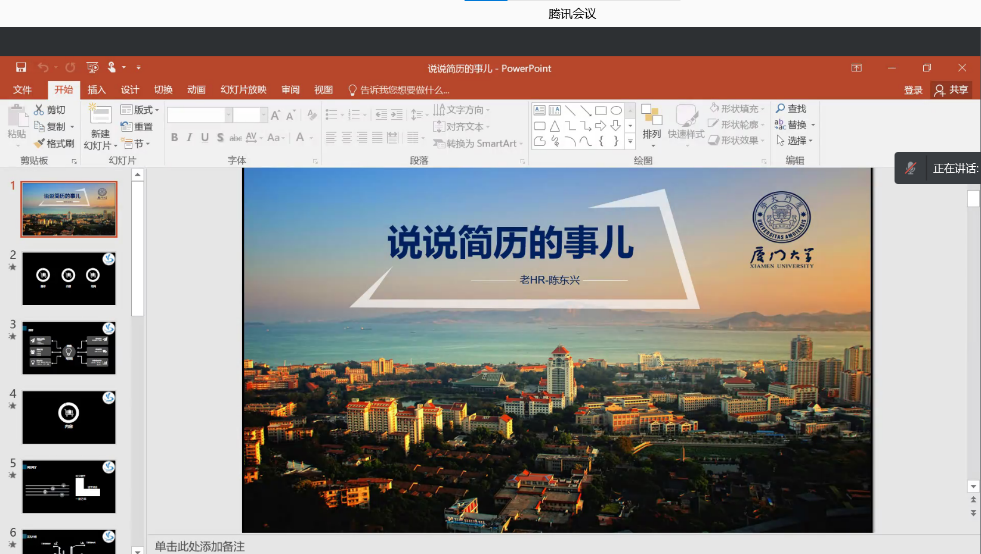
Task: Select the right arrow shape in gallery
Action: point(601,126)
